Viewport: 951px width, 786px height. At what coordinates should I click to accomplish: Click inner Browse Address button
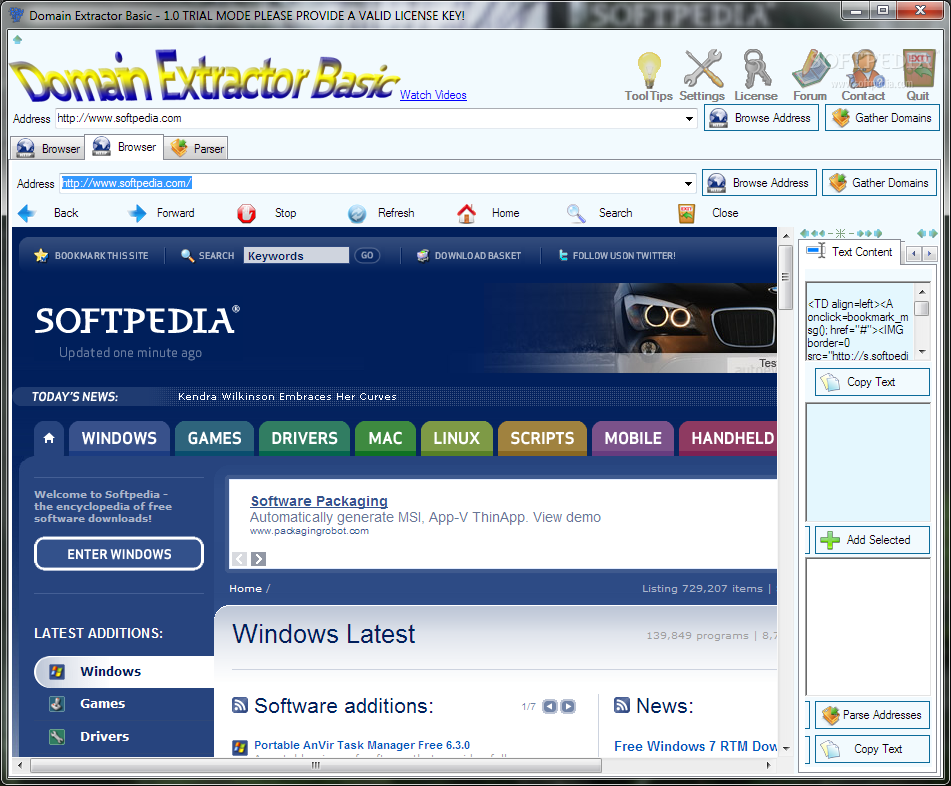[759, 183]
